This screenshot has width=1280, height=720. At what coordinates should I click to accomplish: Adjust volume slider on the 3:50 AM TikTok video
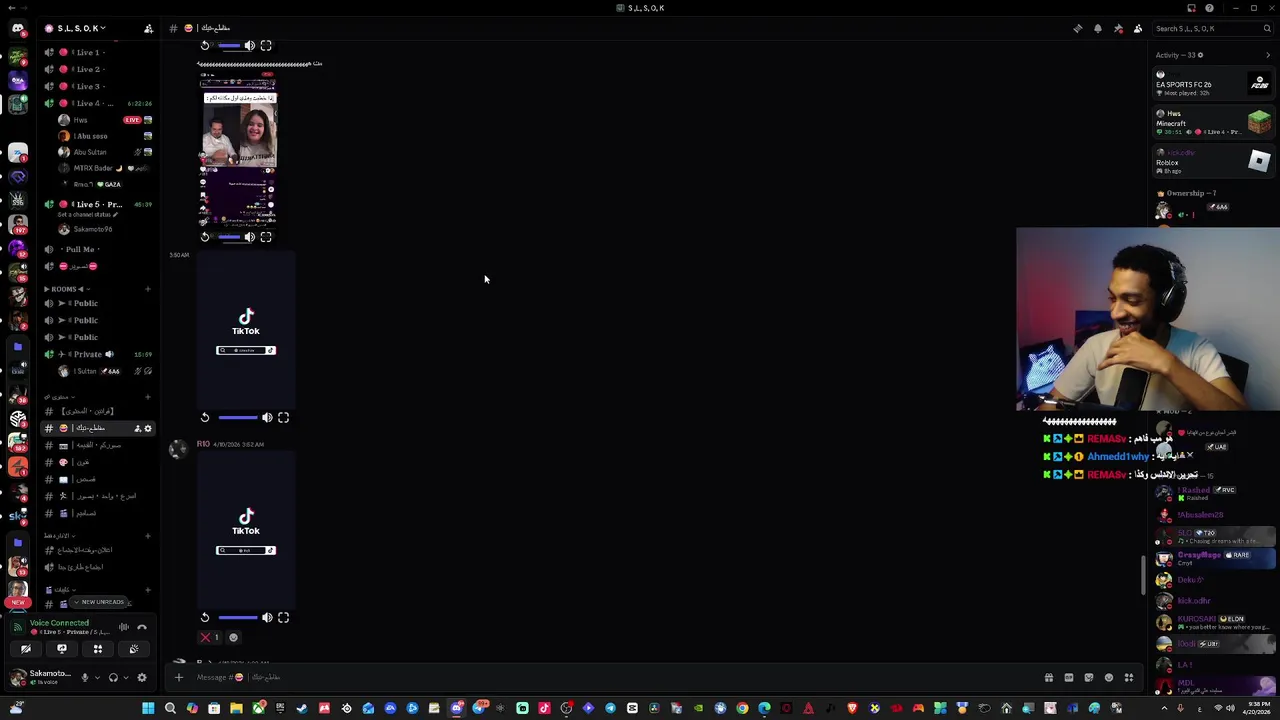click(238, 417)
